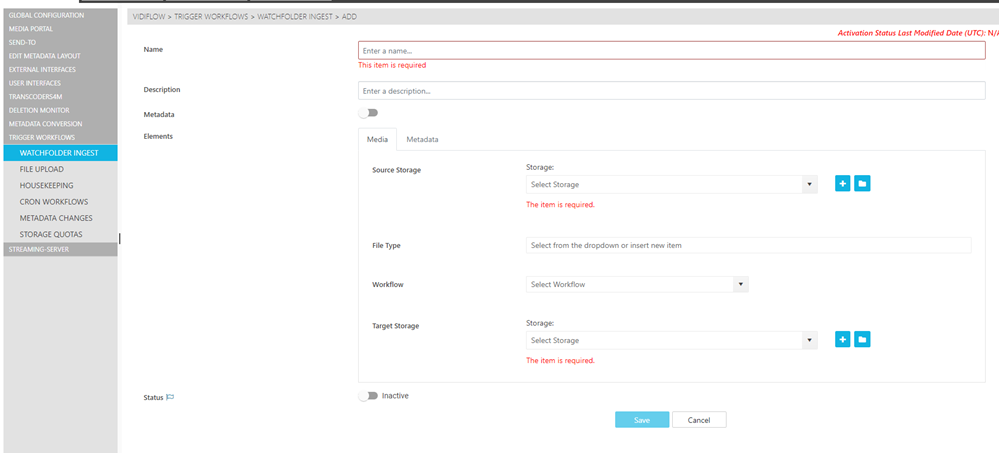999x453 pixels.
Task: Open the Global Configuration menu section
Action: pyautogui.click(x=47, y=16)
